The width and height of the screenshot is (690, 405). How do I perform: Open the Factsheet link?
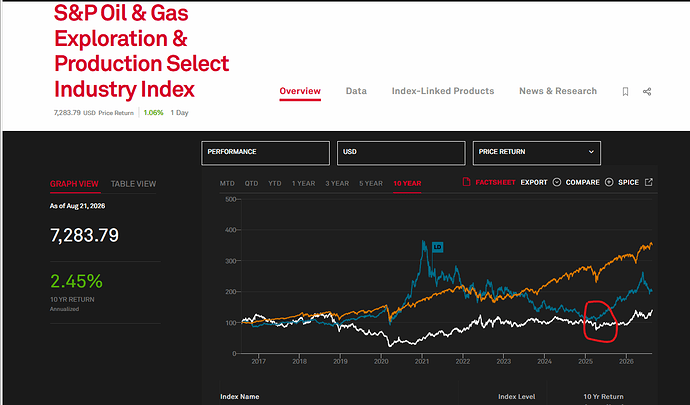[x=495, y=182]
